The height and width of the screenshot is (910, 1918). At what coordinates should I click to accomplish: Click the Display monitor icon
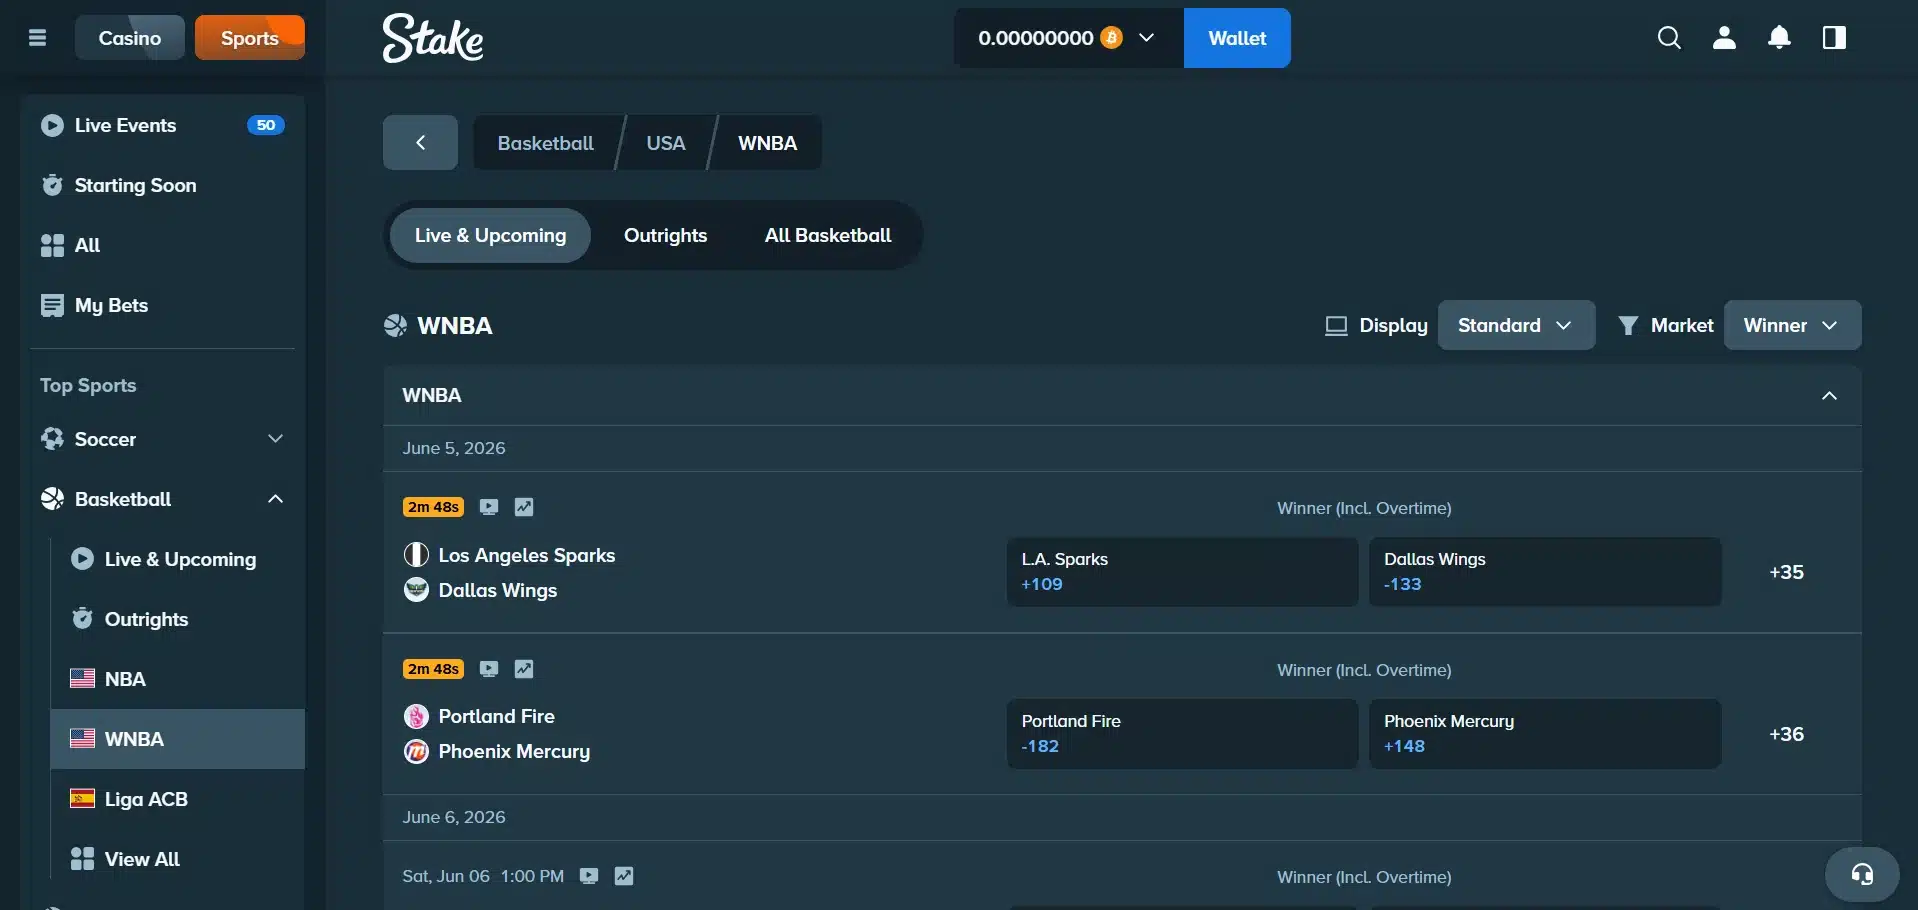(1336, 326)
